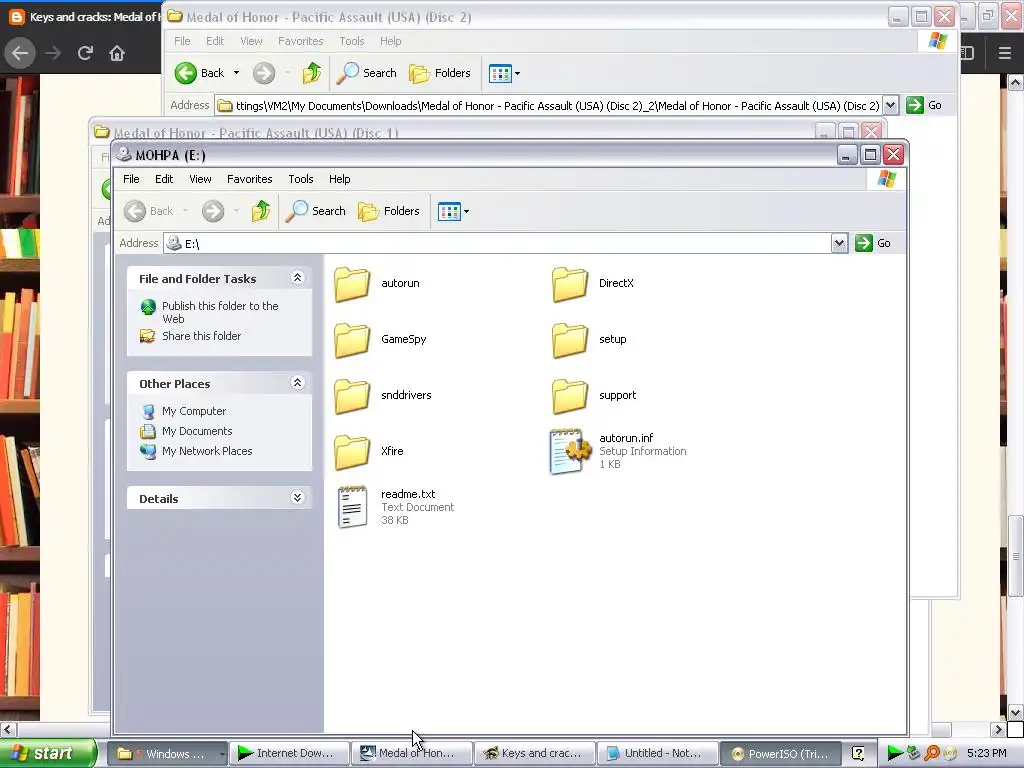Collapse the File and Folder Tasks panel
The image size is (1024, 768).
297,278
